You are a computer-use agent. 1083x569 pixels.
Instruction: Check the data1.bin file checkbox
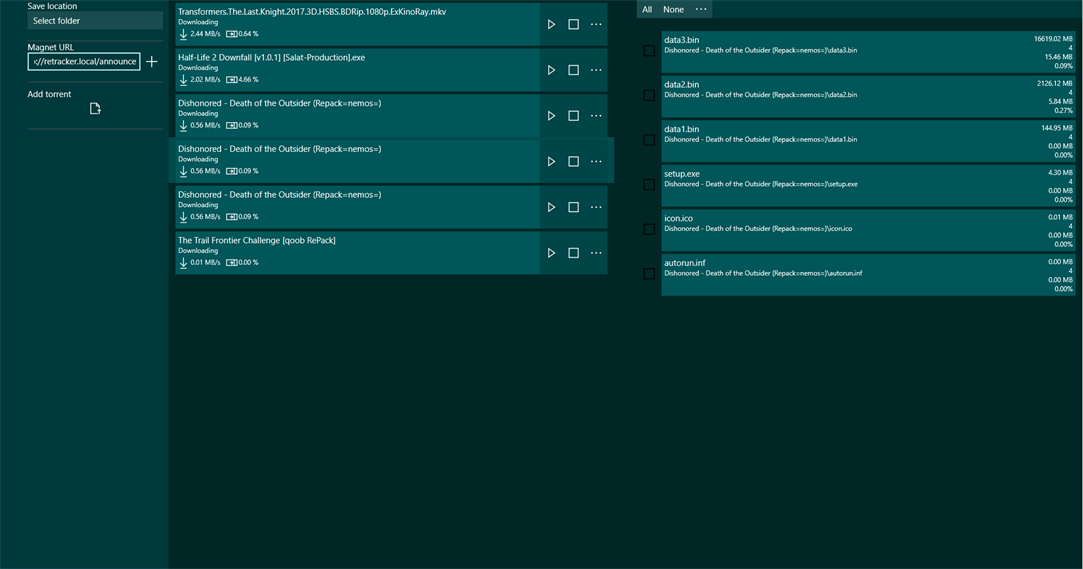point(649,140)
